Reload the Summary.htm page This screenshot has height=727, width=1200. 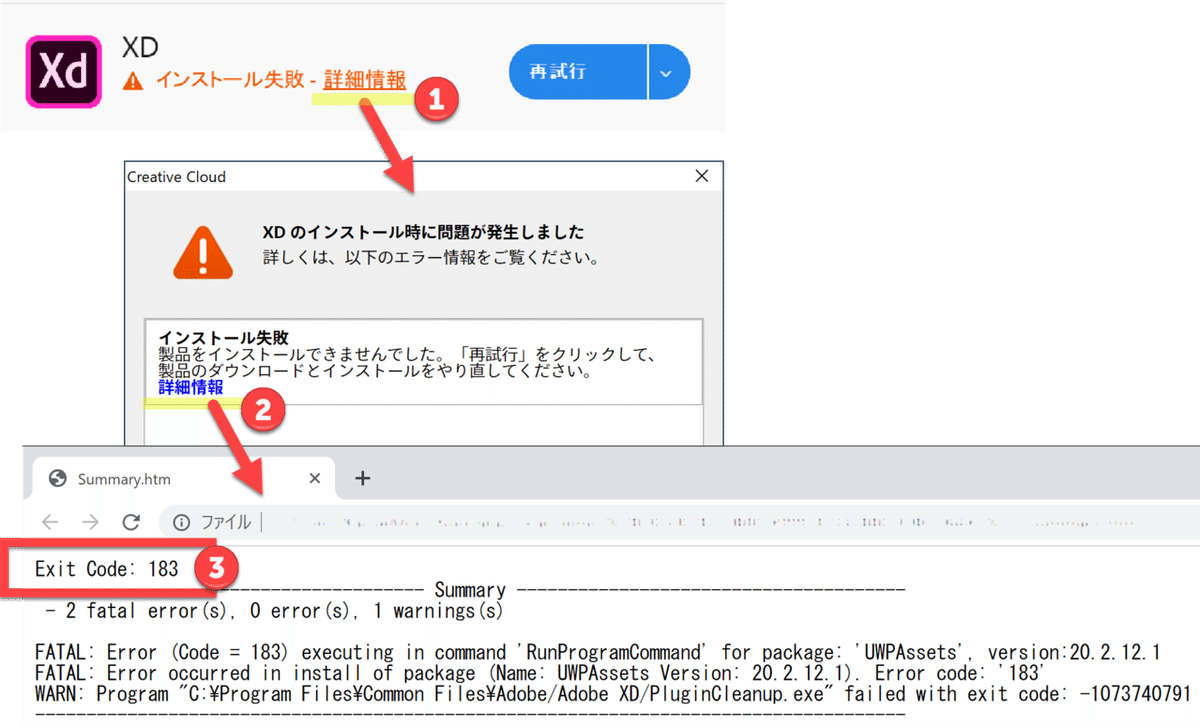[131, 521]
